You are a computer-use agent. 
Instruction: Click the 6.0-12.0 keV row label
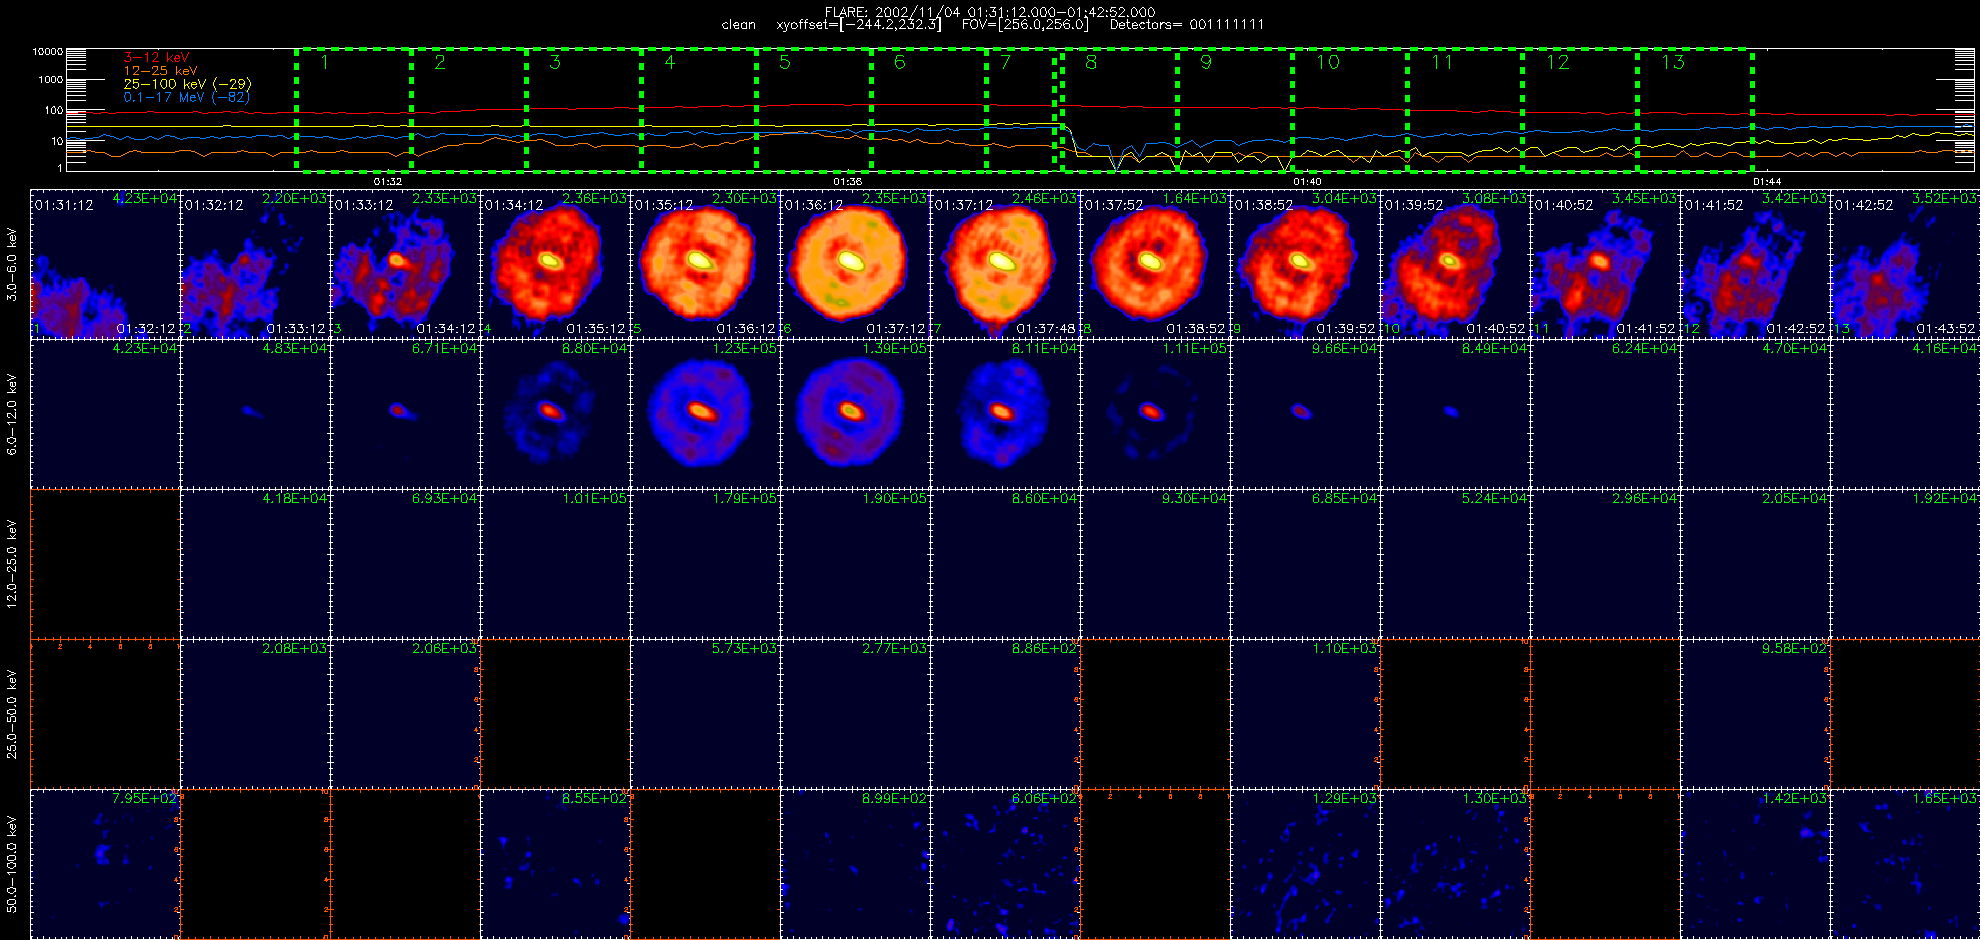[12, 414]
